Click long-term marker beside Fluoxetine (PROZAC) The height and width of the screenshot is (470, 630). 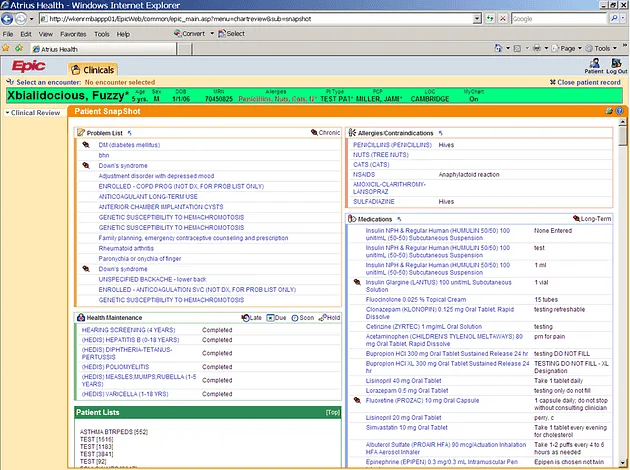coord(357,400)
